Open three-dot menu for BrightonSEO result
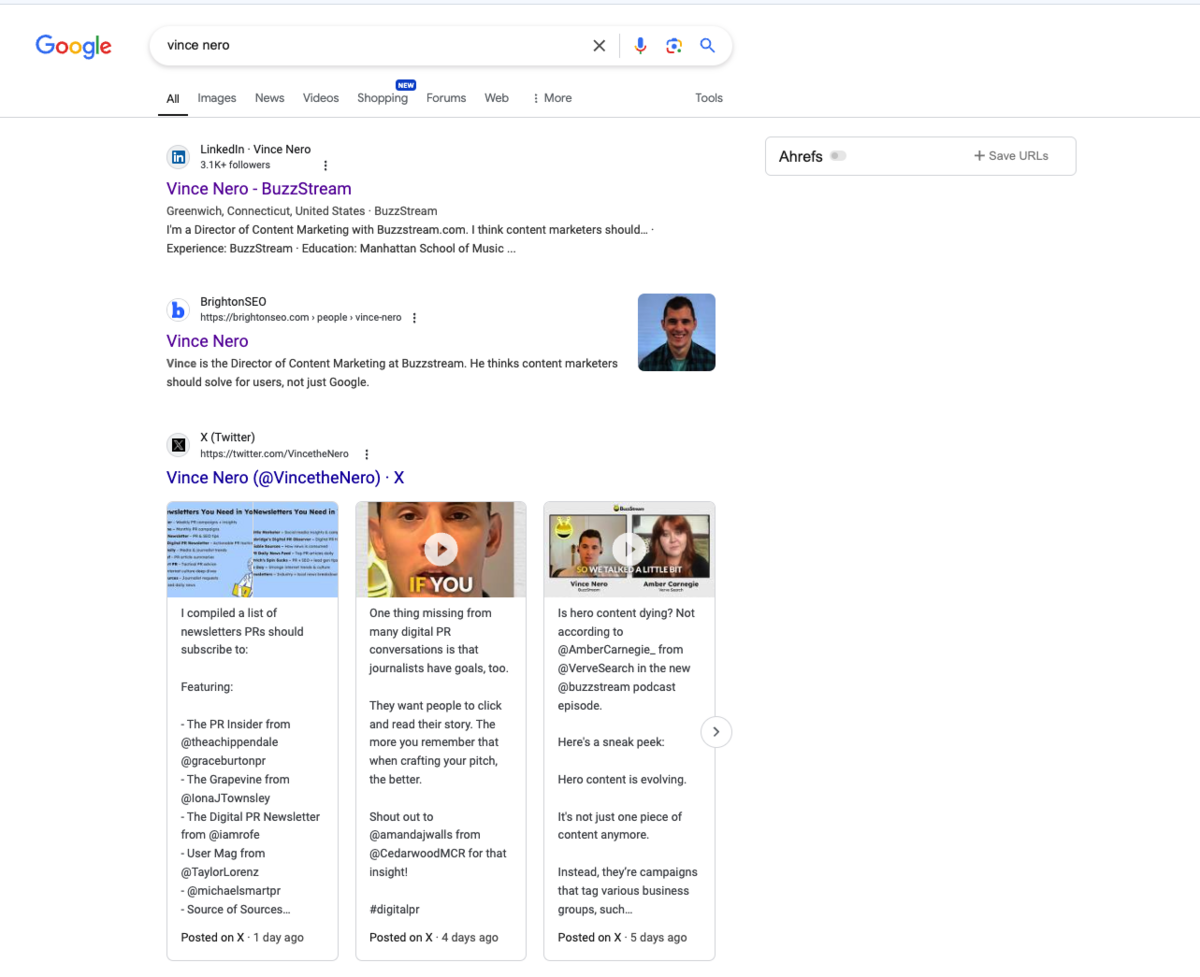 [x=414, y=318]
